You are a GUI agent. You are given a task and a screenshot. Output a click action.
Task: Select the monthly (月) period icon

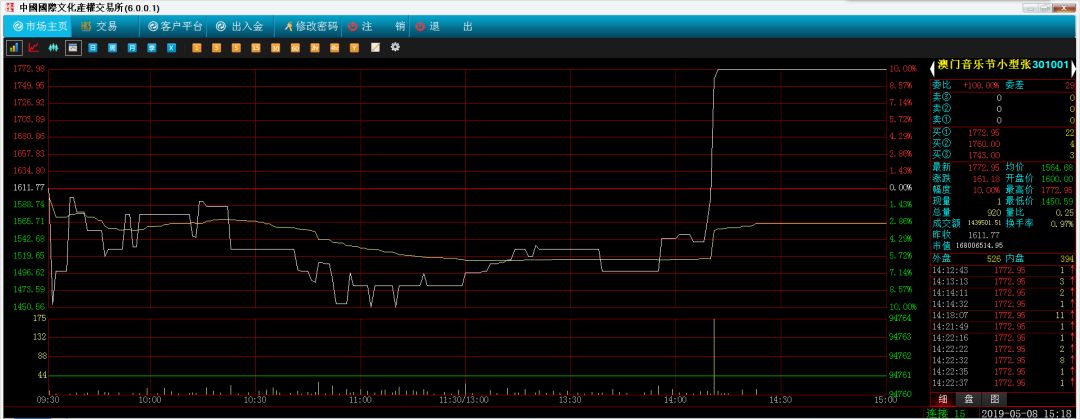pos(132,48)
